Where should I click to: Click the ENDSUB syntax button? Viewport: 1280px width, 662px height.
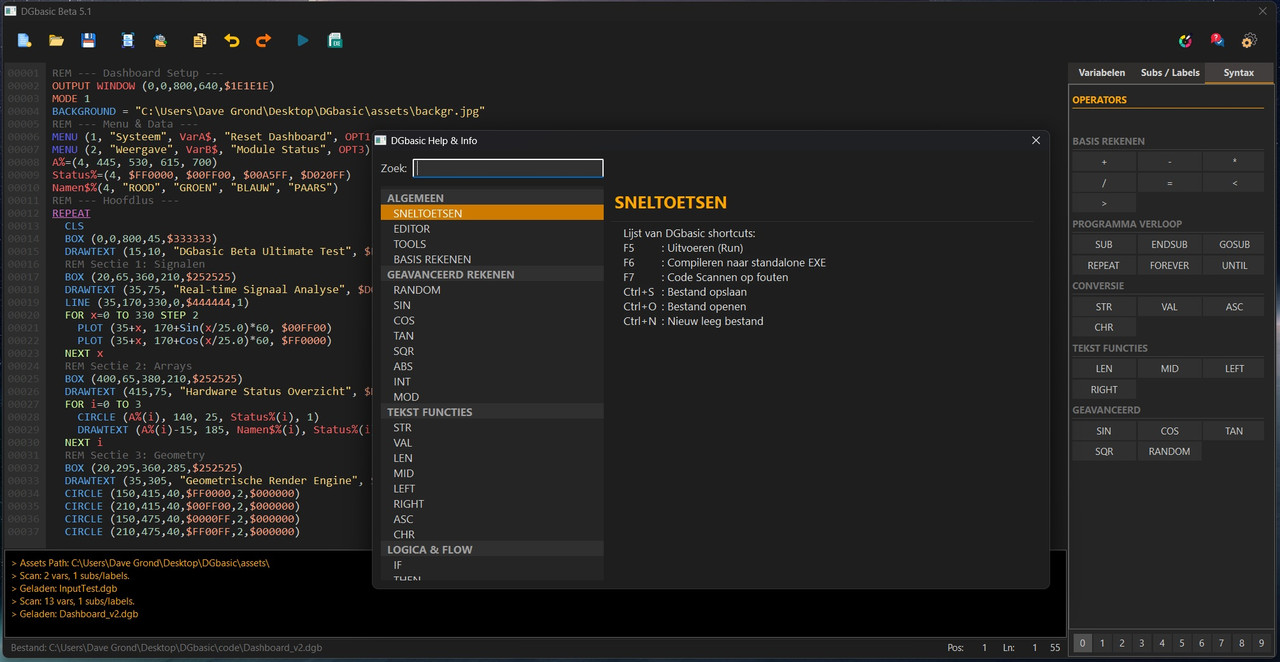coord(1169,245)
